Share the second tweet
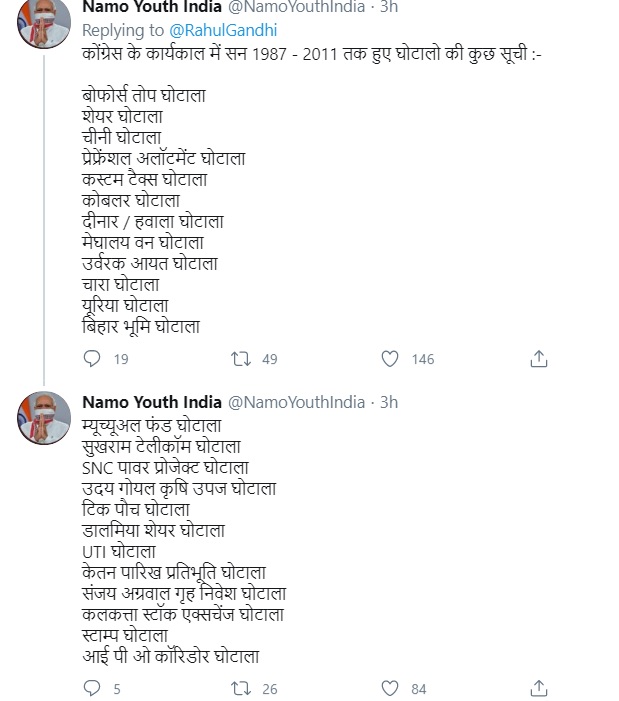 click(539, 688)
